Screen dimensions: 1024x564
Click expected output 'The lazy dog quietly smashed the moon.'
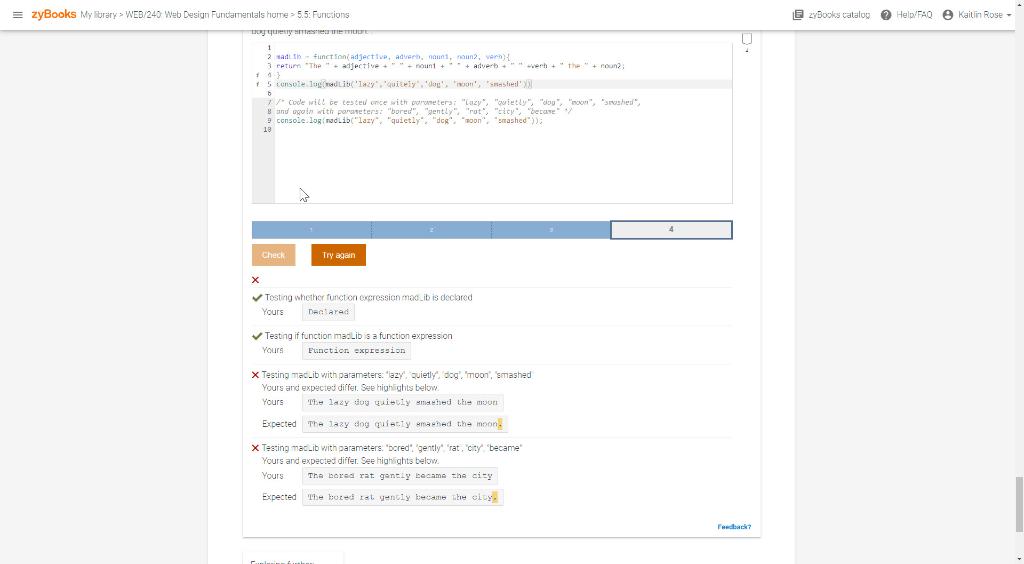pyautogui.click(x=405, y=424)
